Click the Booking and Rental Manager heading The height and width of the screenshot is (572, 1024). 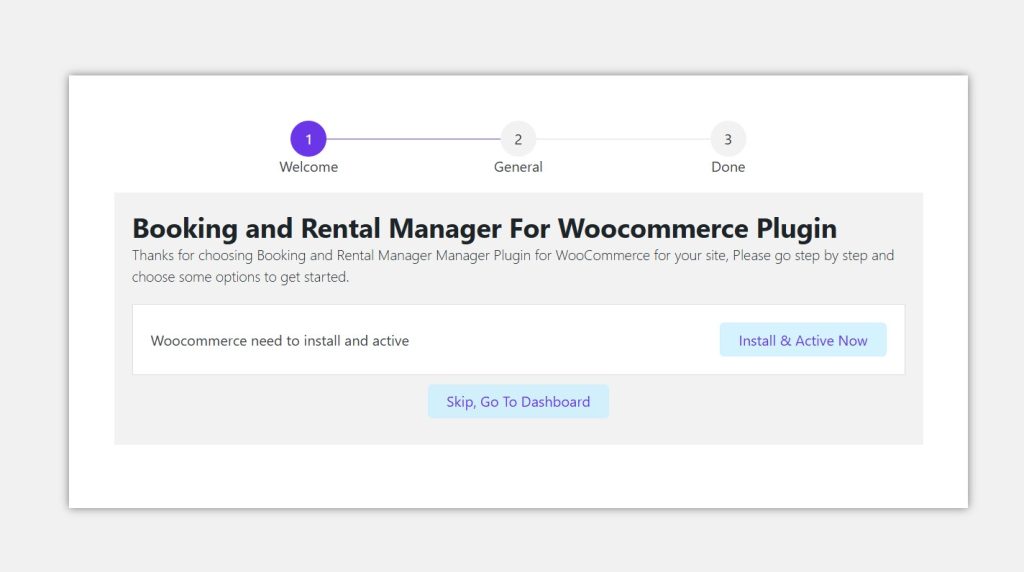click(484, 228)
